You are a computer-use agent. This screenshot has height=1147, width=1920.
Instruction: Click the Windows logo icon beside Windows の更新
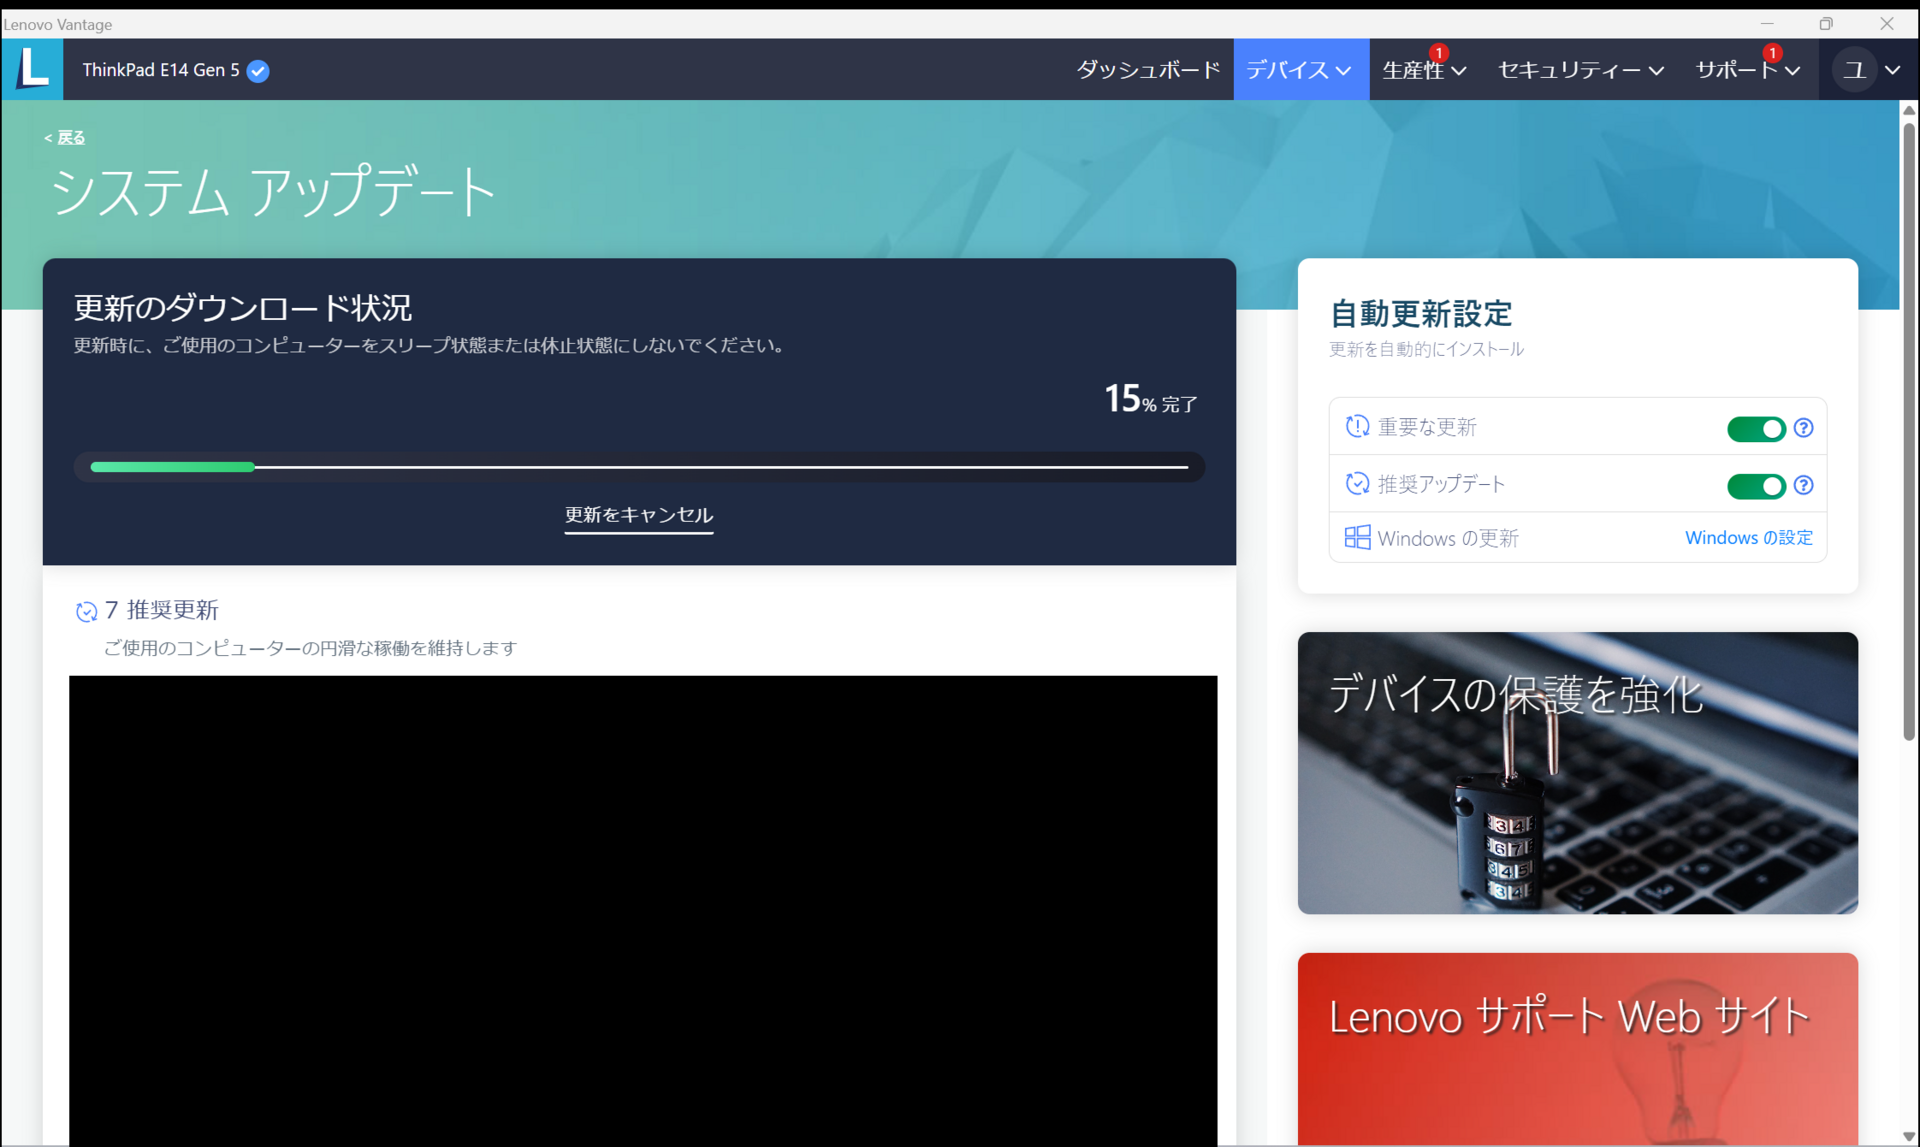(1357, 538)
